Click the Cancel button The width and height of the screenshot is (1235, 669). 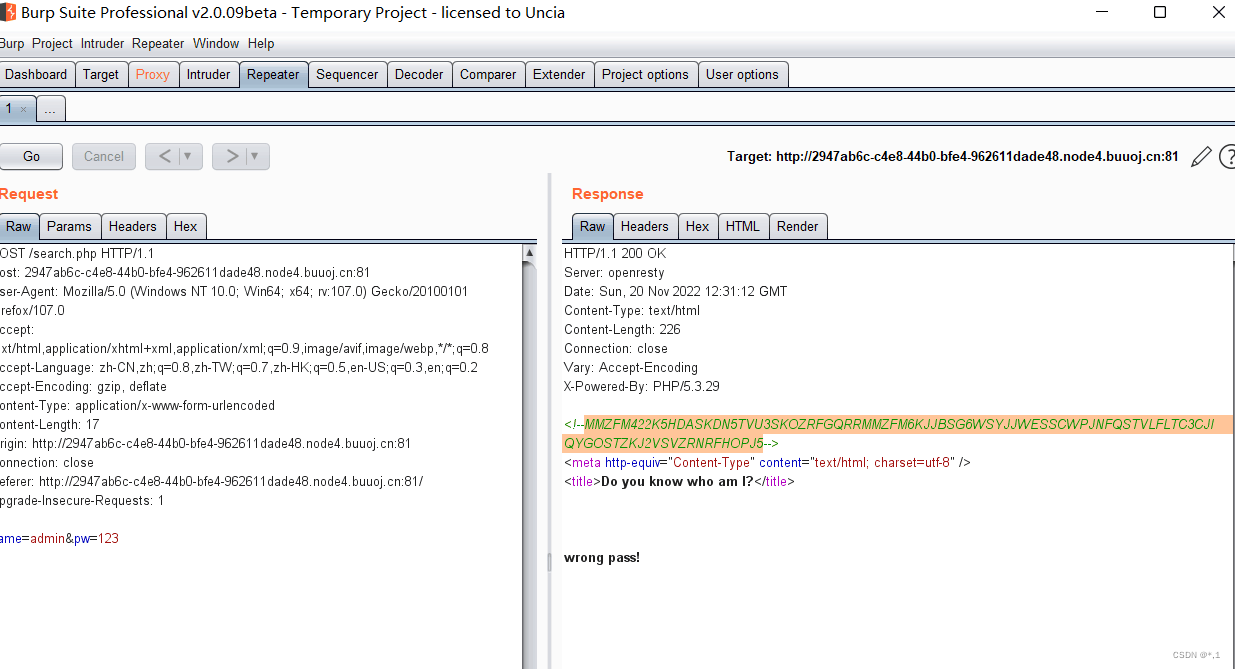104,156
